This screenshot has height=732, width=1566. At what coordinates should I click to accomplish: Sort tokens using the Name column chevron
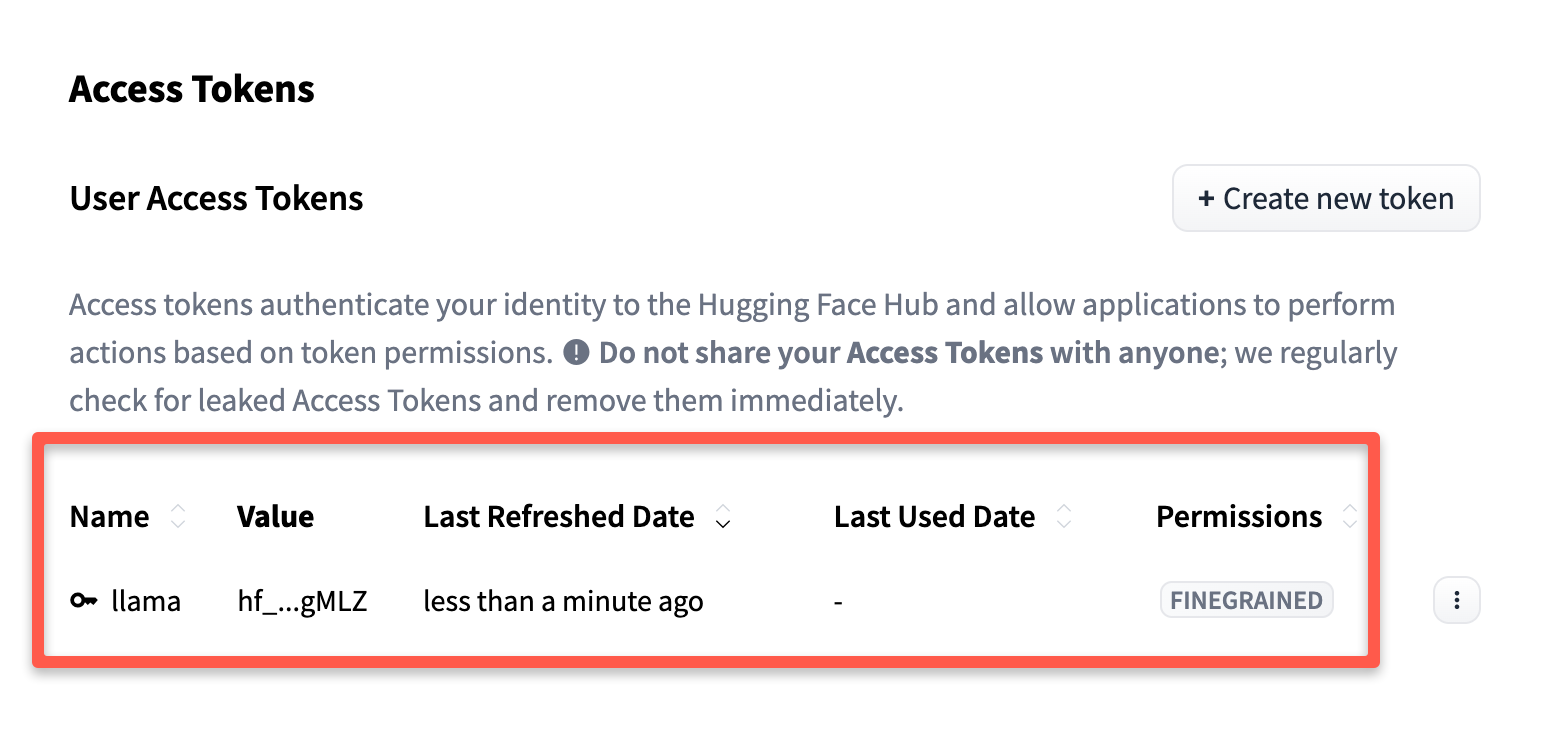pos(178,516)
